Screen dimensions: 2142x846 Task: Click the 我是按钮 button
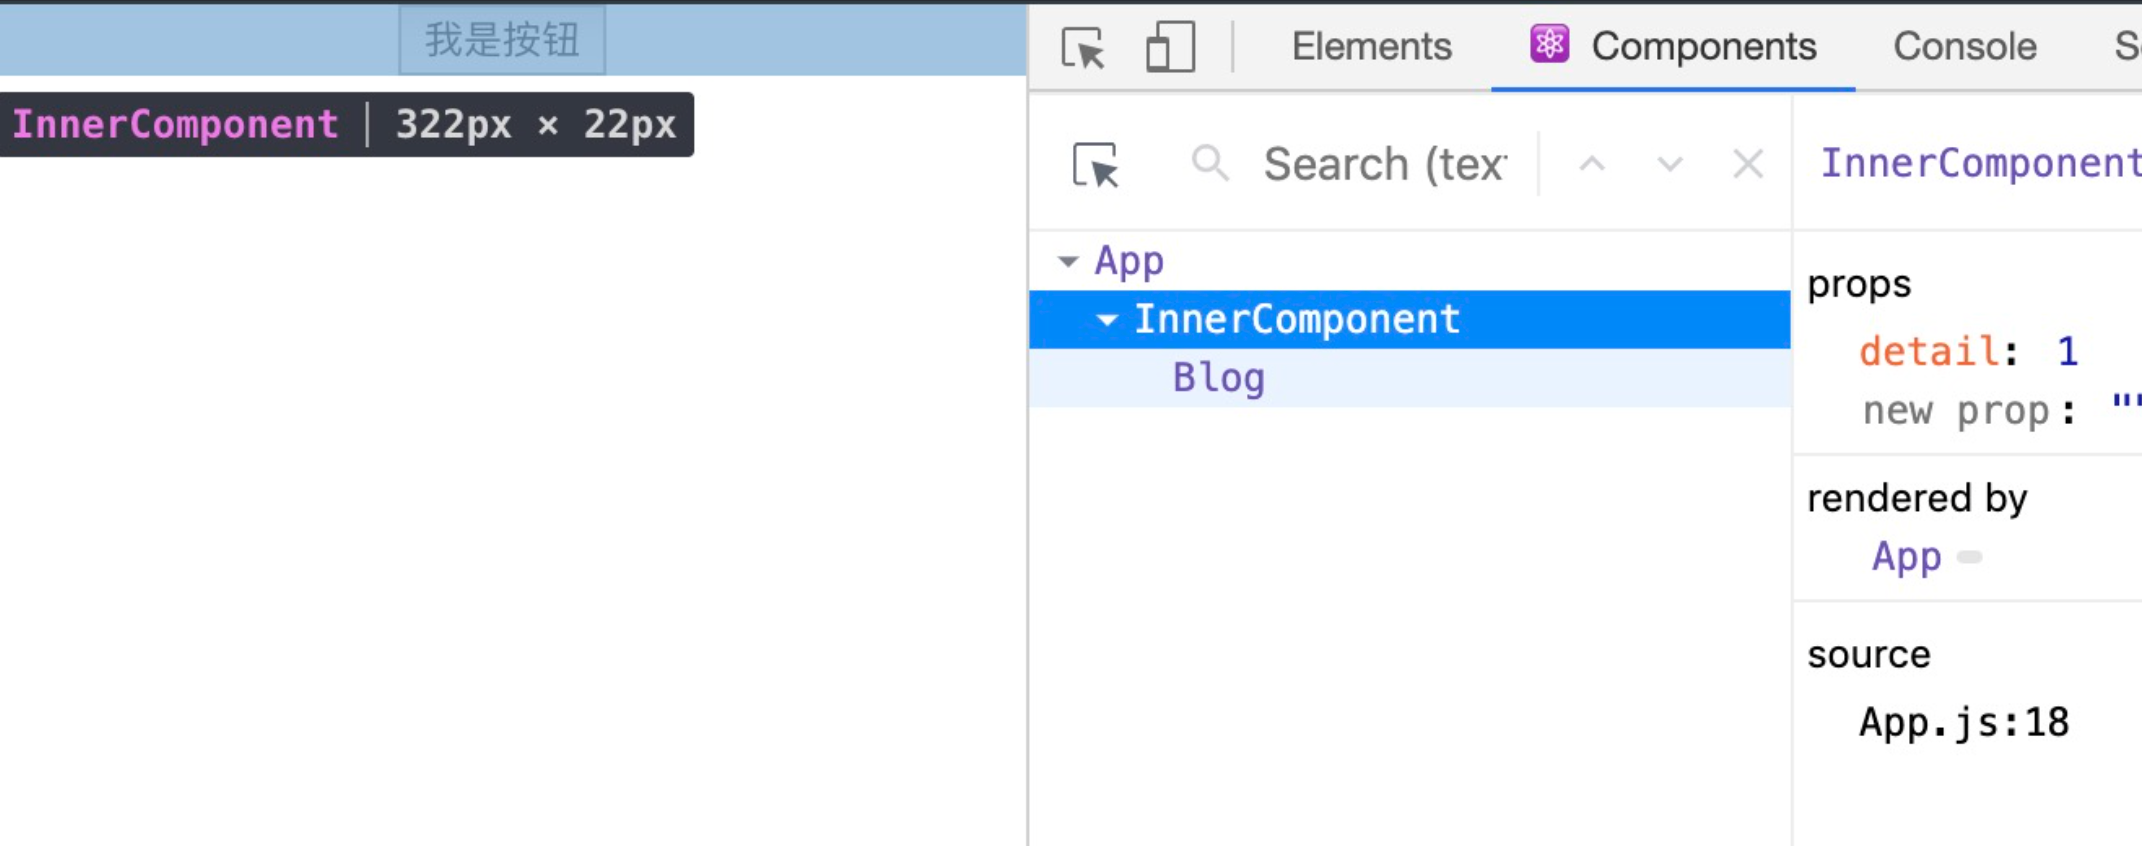coord(502,40)
